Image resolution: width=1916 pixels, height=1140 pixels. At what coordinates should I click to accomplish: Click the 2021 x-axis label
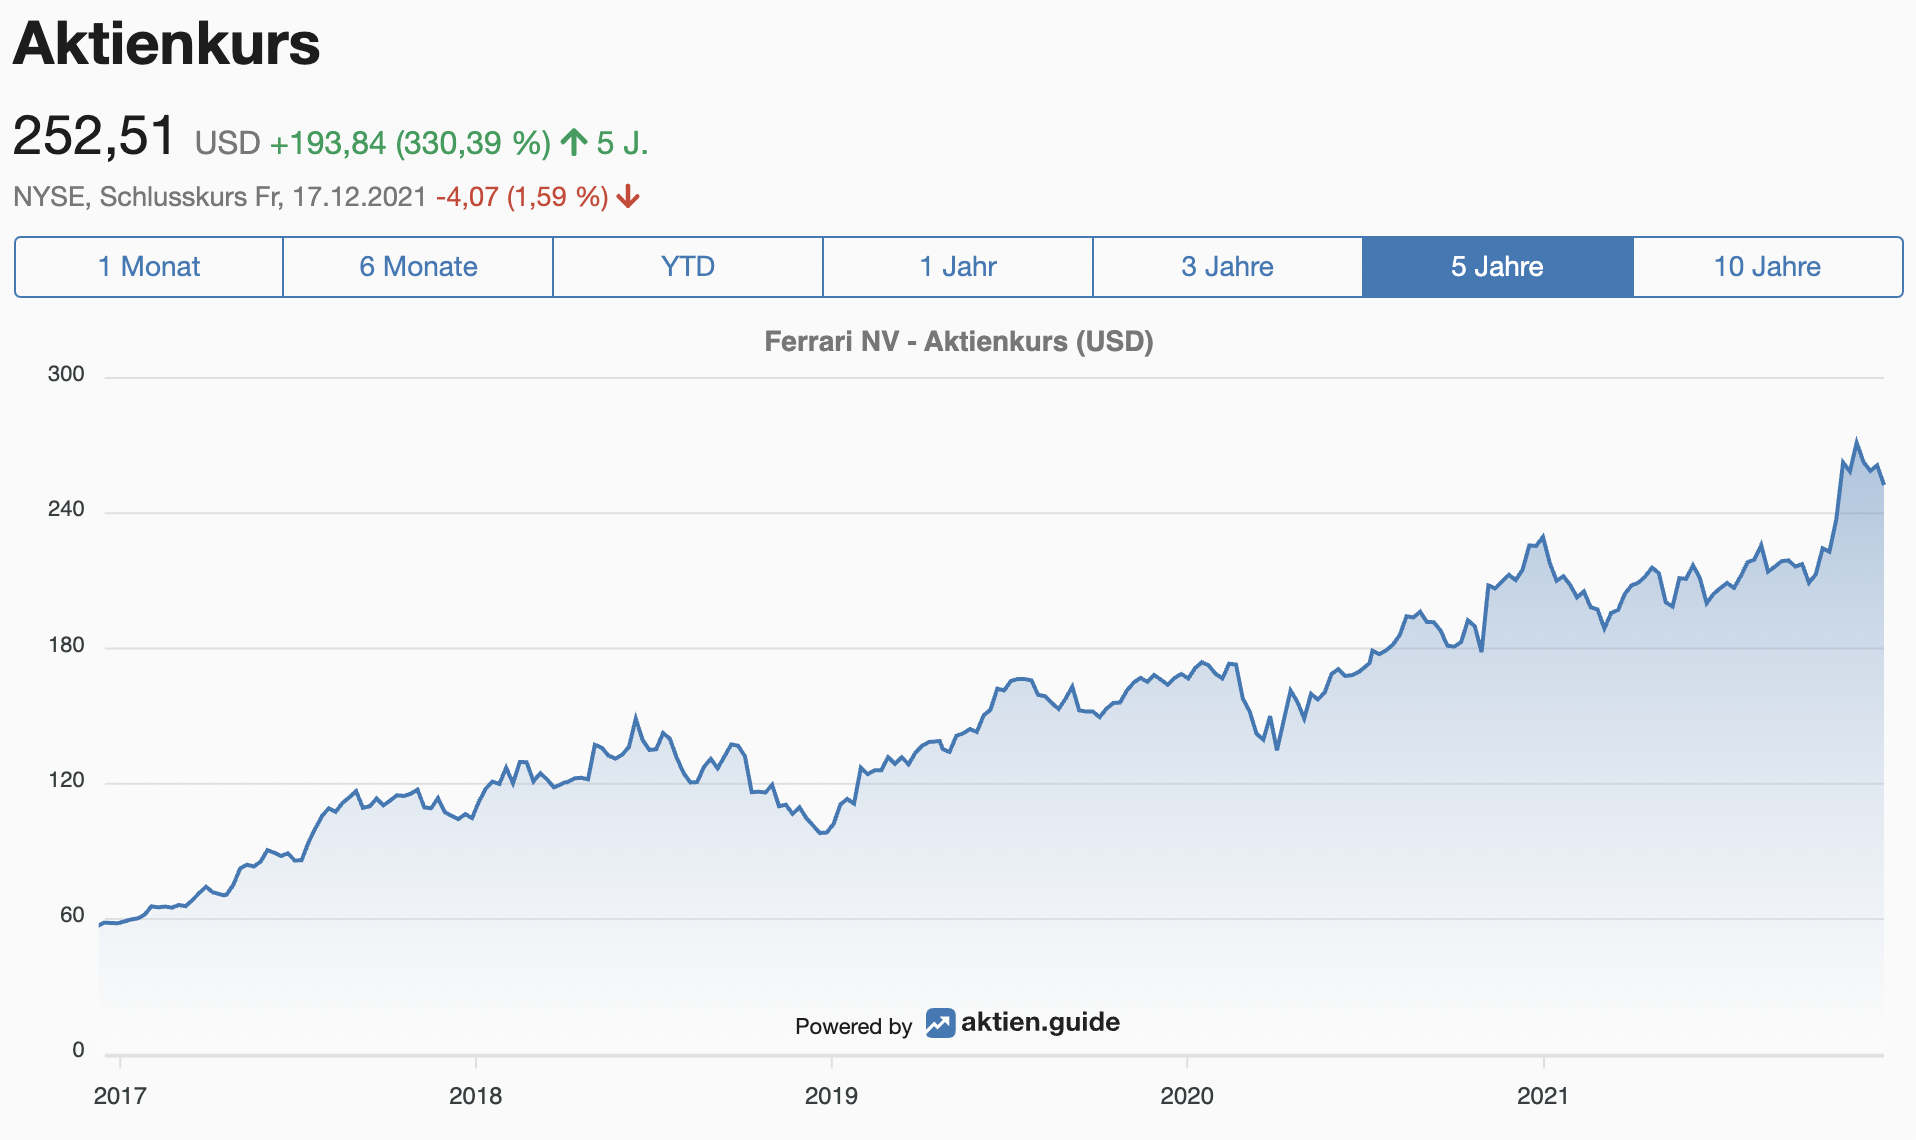(x=1543, y=1096)
